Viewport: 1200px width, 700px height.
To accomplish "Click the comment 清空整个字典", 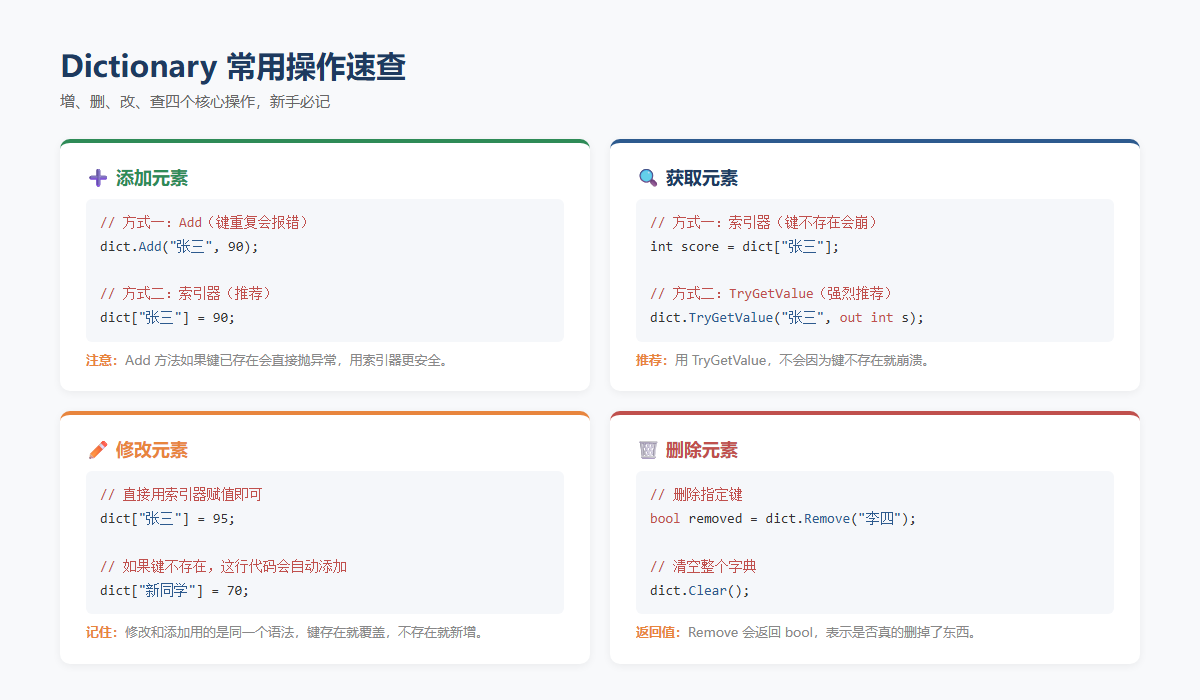I will pos(703,566).
